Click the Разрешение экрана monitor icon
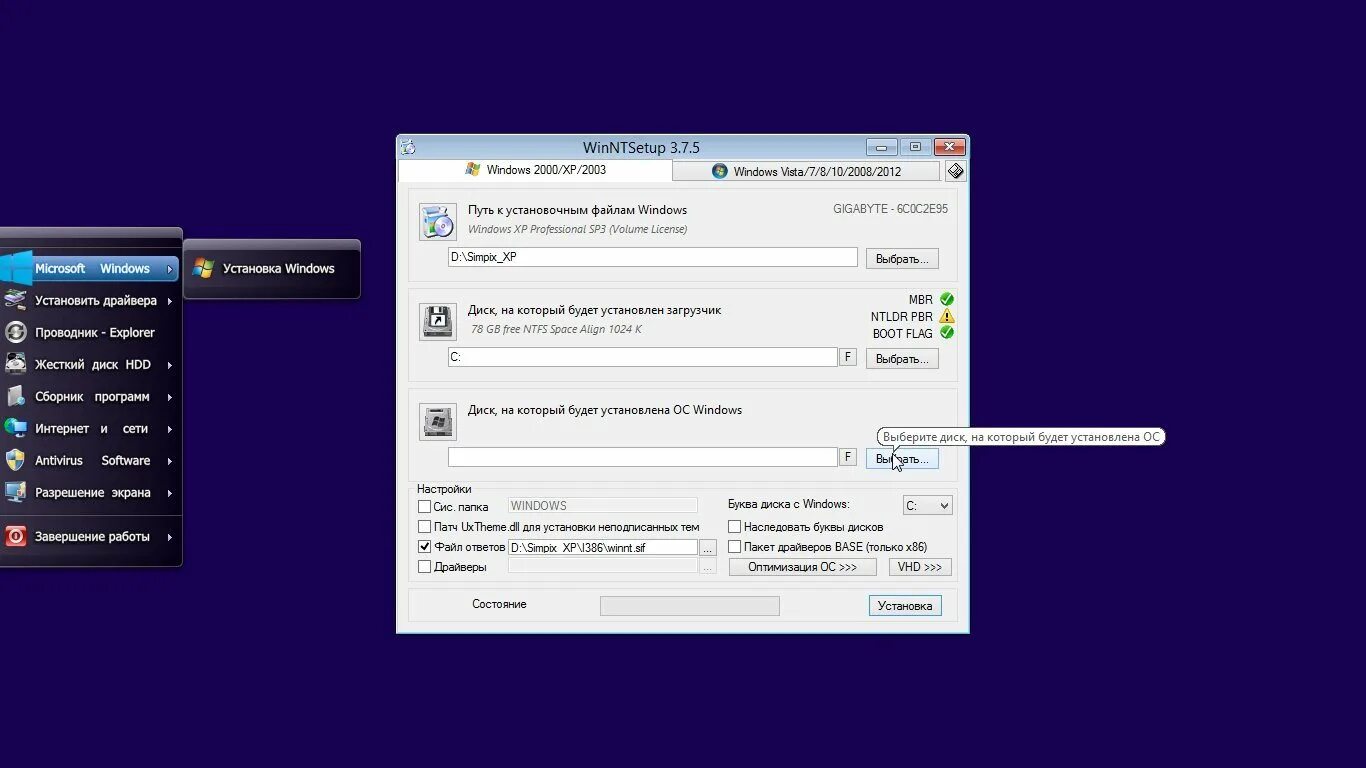Image resolution: width=1366 pixels, height=768 pixels. [x=15, y=492]
